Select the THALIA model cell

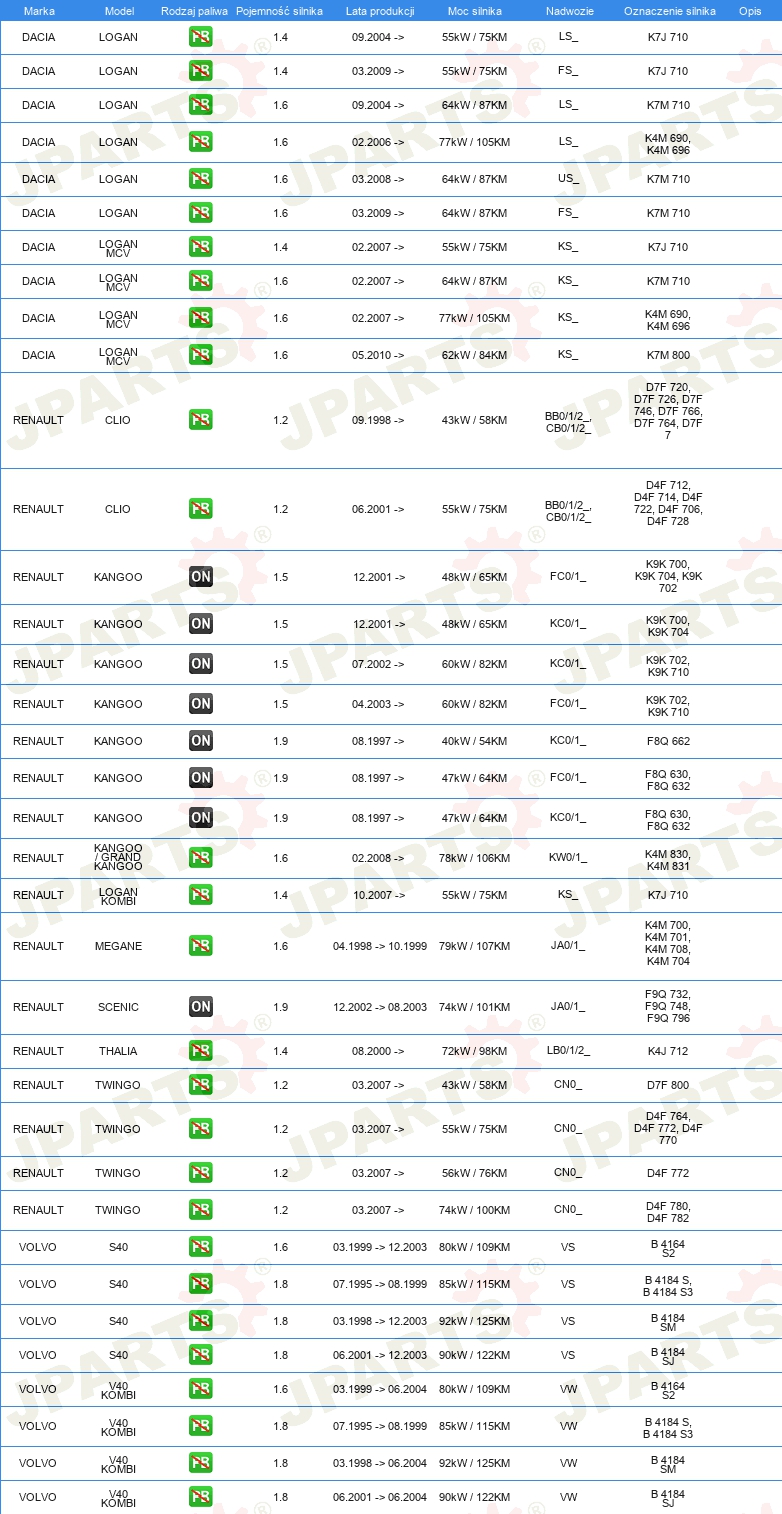(x=119, y=1051)
